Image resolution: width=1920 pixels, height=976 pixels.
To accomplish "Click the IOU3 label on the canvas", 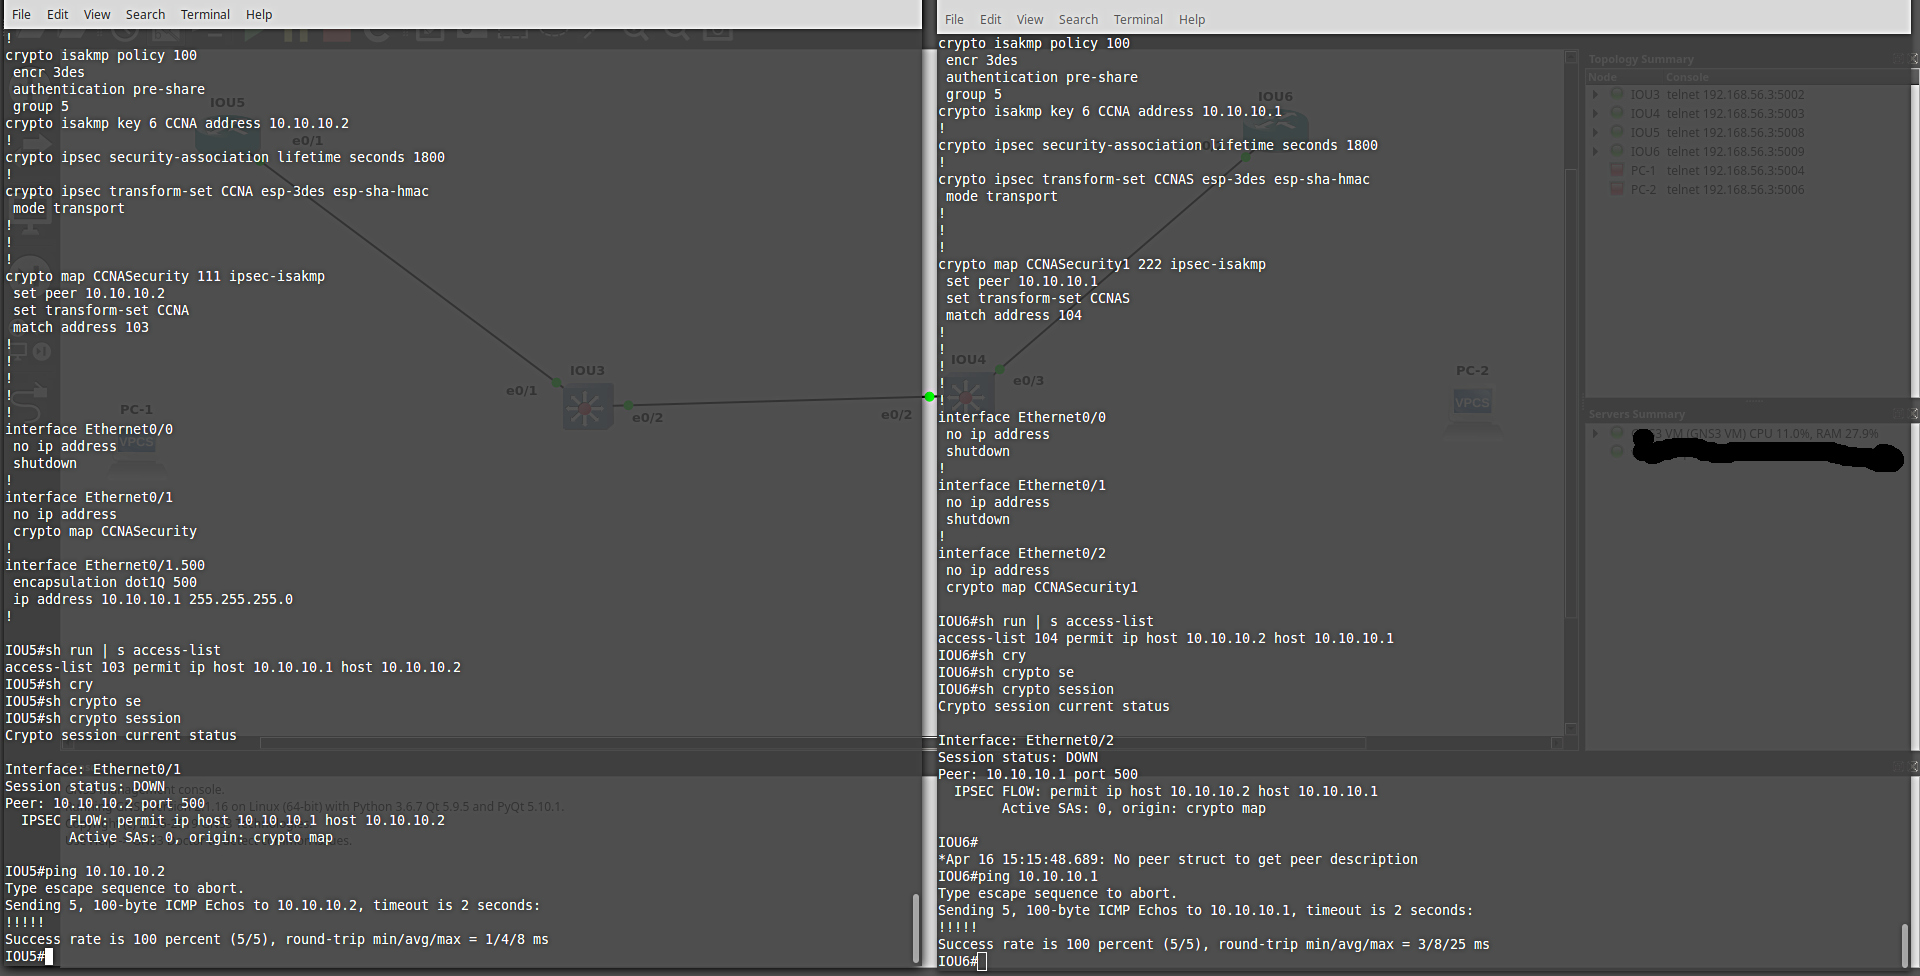I will [x=587, y=370].
